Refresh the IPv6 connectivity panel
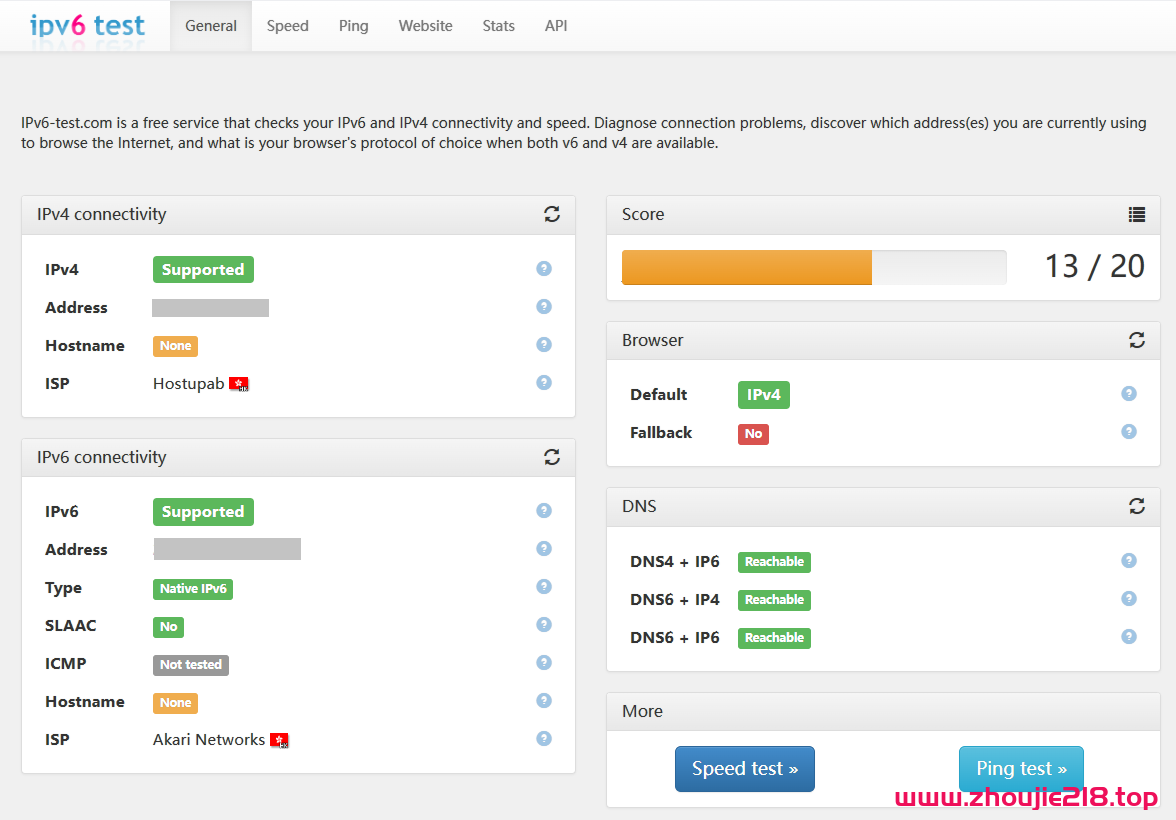 (x=552, y=457)
